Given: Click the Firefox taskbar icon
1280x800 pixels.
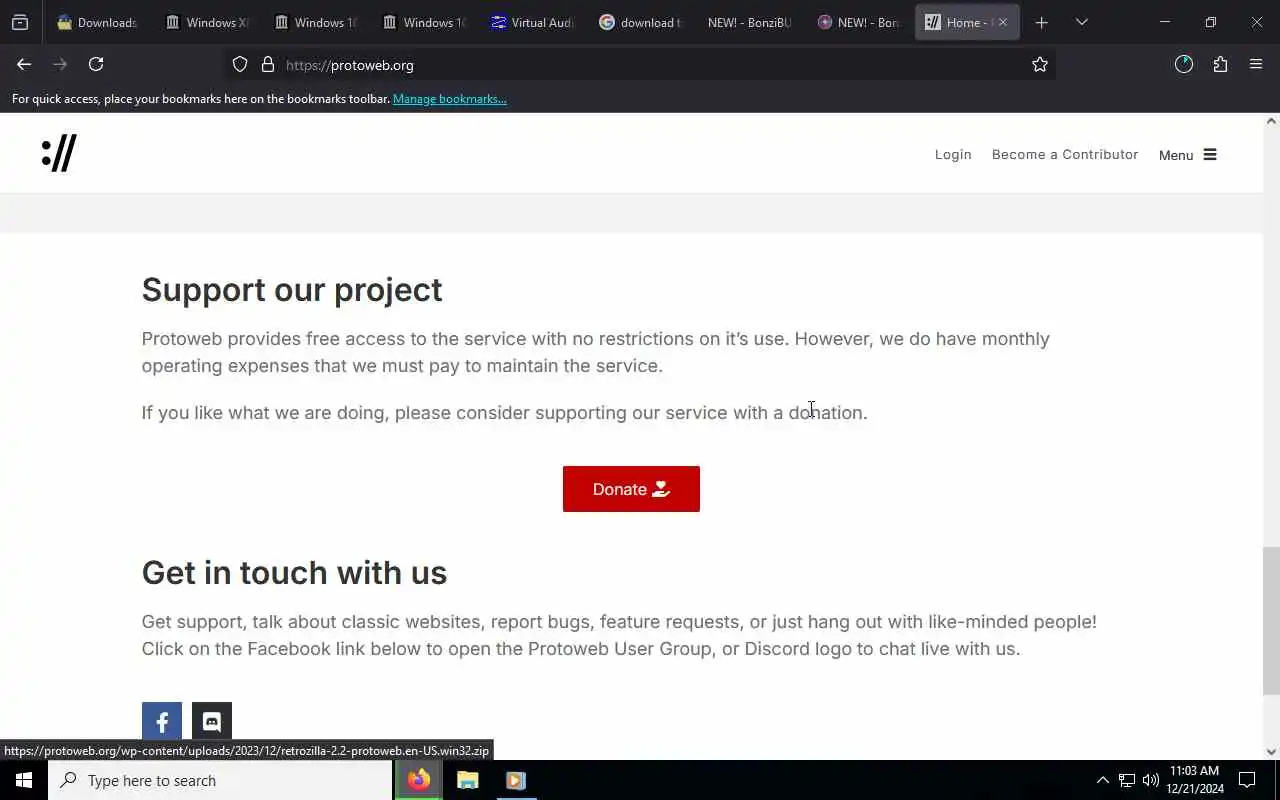Looking at the screenshot, I should pyautogui.click(x=419, y=780).
